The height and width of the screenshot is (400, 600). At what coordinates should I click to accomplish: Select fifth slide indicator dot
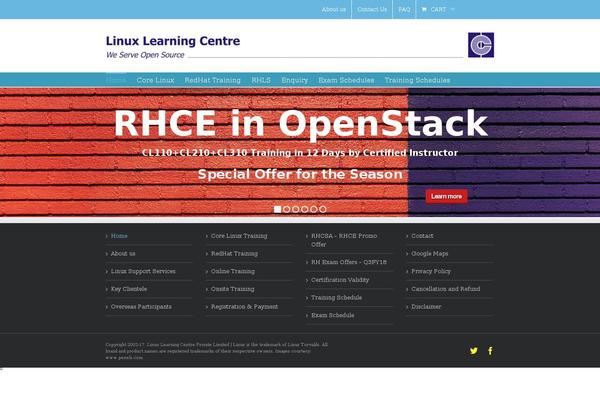(314, 209)
